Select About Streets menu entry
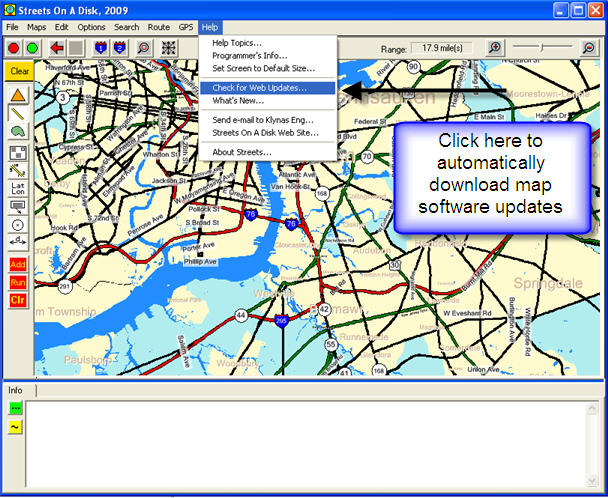The image size is (608, 498). point(268,152)
